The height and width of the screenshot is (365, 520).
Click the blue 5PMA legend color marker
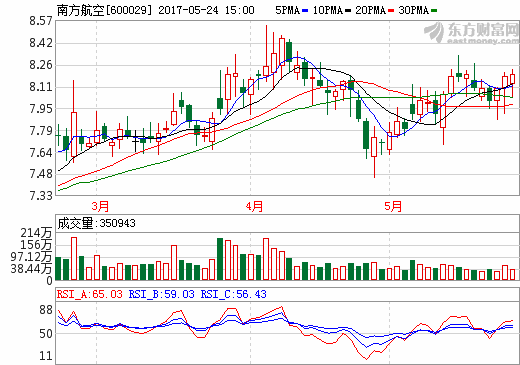coord(305,11)
